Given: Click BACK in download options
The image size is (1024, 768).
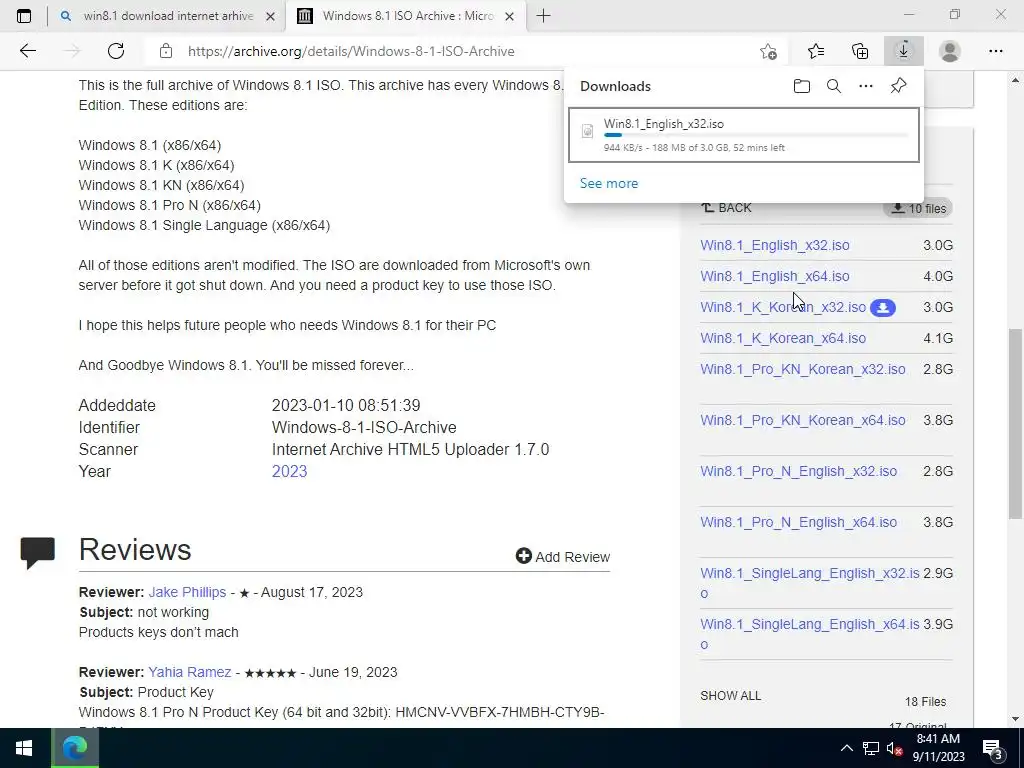Looking at the screenshot, I should point(726,208).
